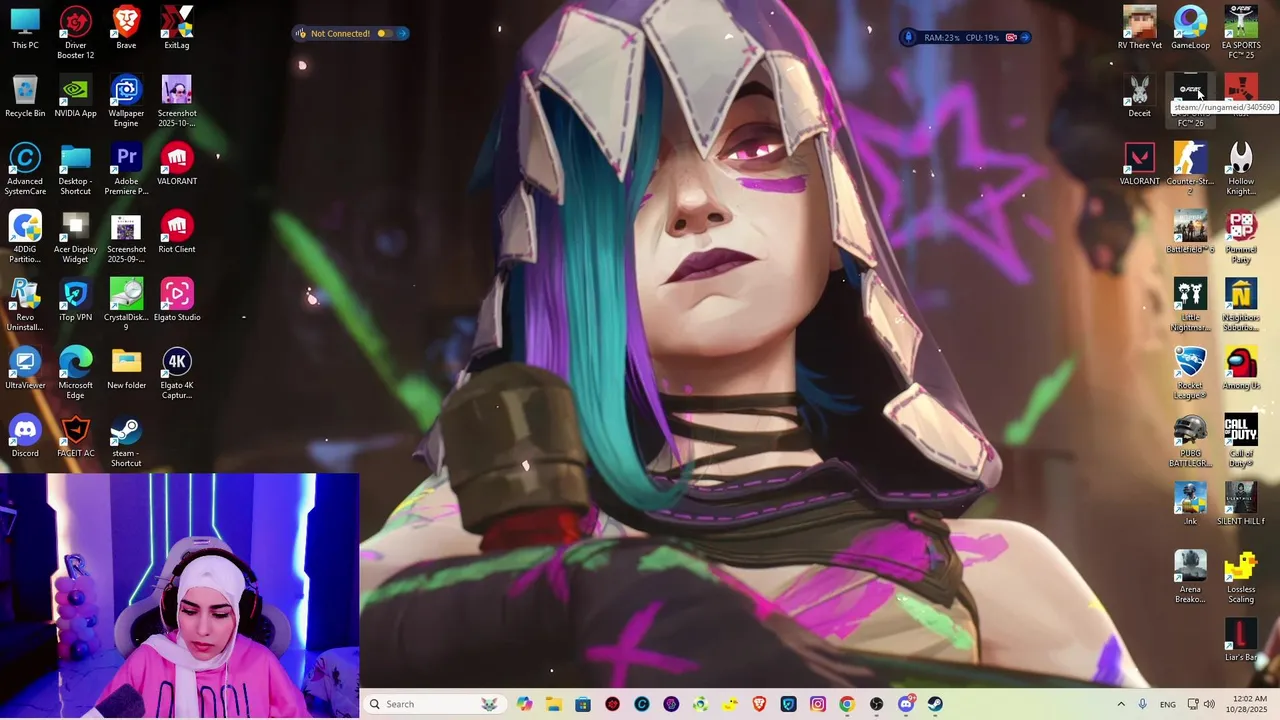Launch the NVIDIA App shortcut
This screenshot has height=720, width=1280.
click(75, 96)
